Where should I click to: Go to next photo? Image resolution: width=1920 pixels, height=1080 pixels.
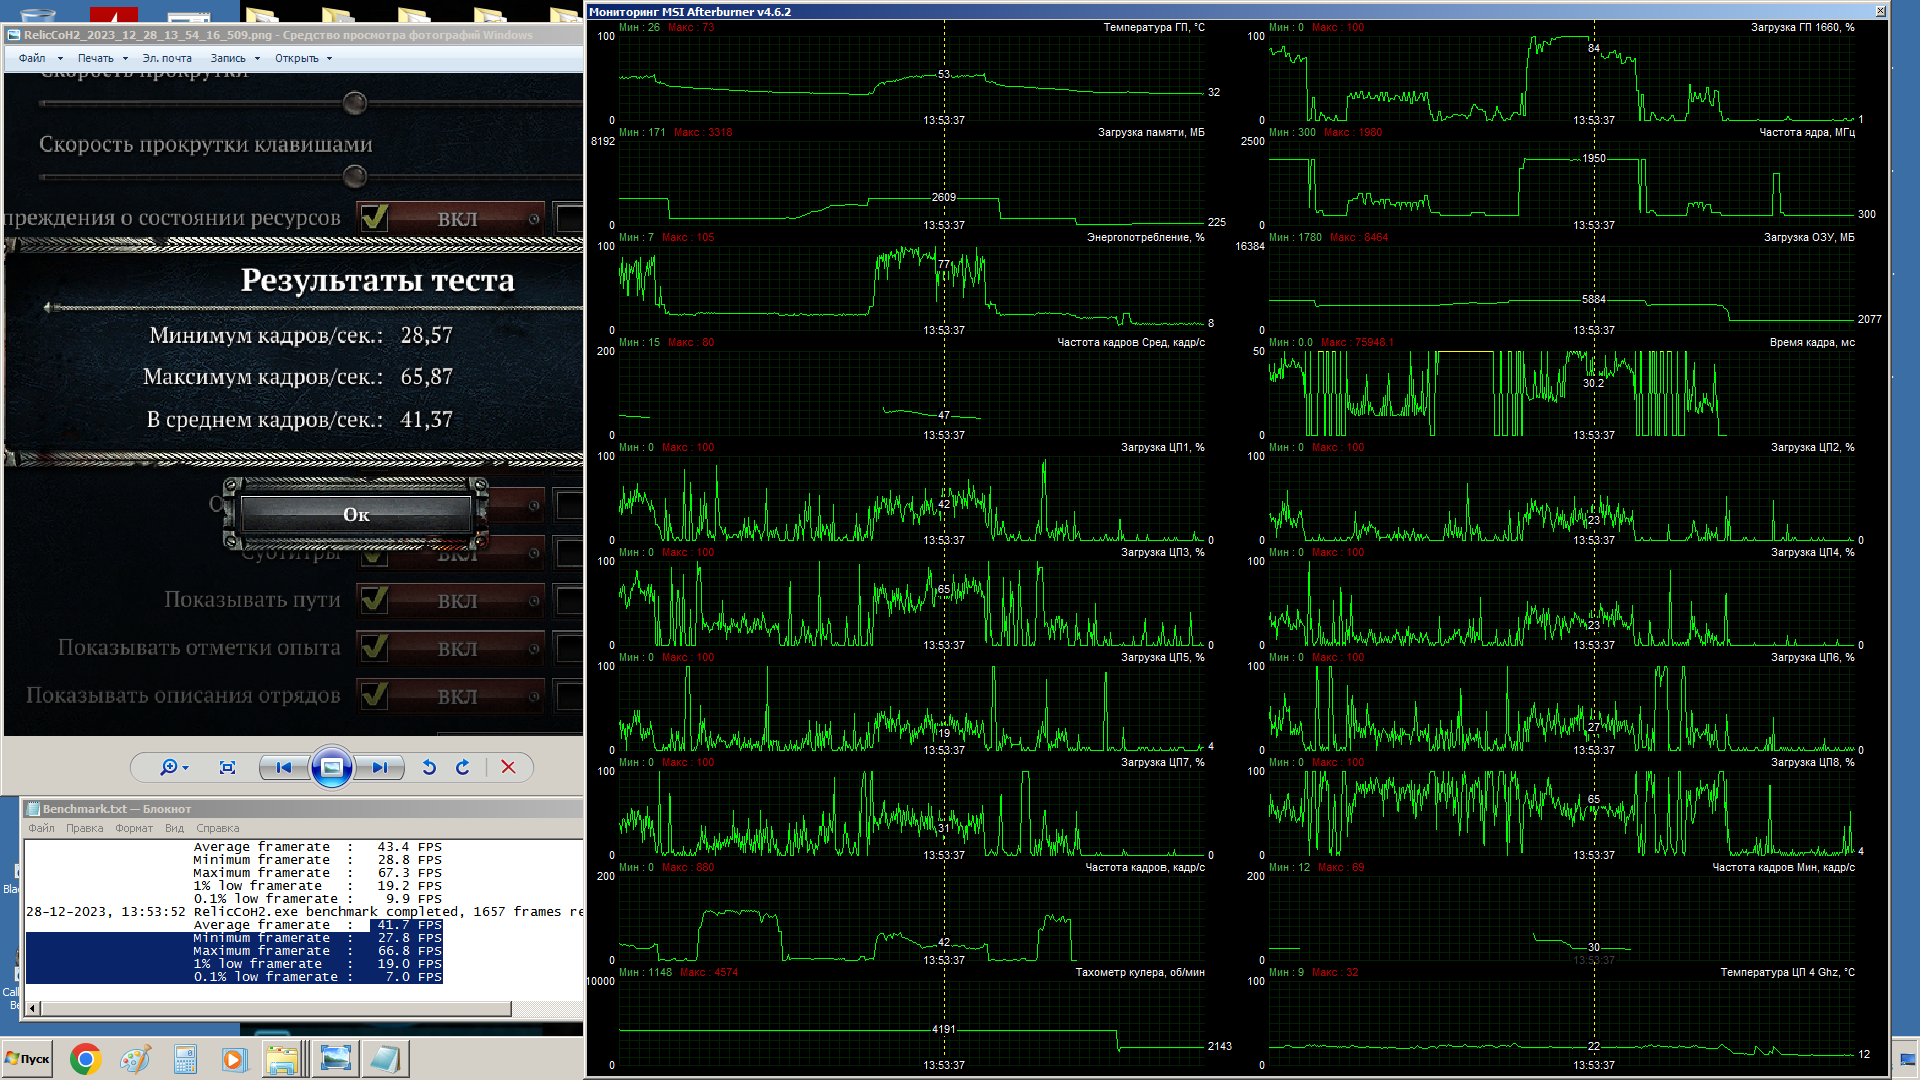click(379, 767)
